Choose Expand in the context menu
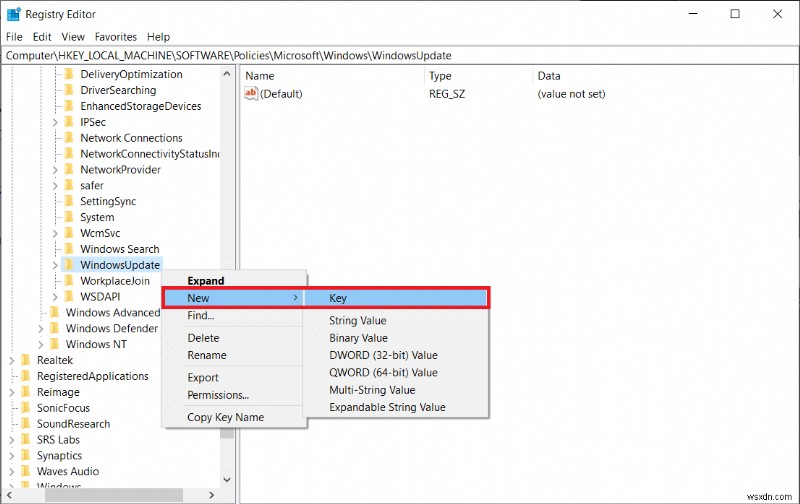This screenshot has width=800, height=504. pos(235,281)
